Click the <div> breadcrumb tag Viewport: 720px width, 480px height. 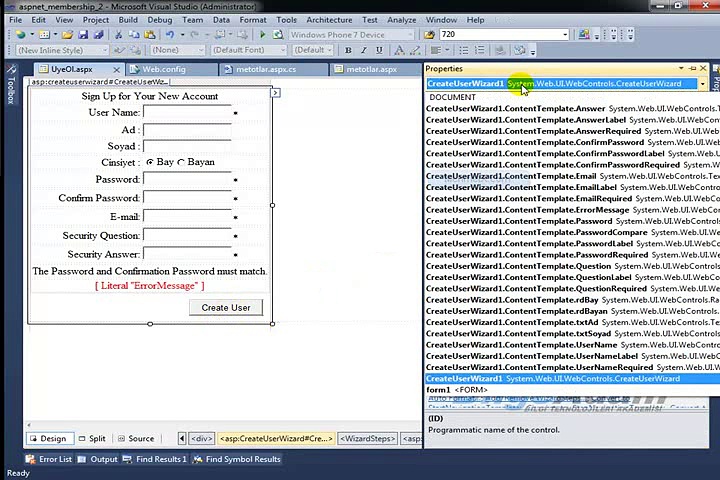tap(202, 439)
